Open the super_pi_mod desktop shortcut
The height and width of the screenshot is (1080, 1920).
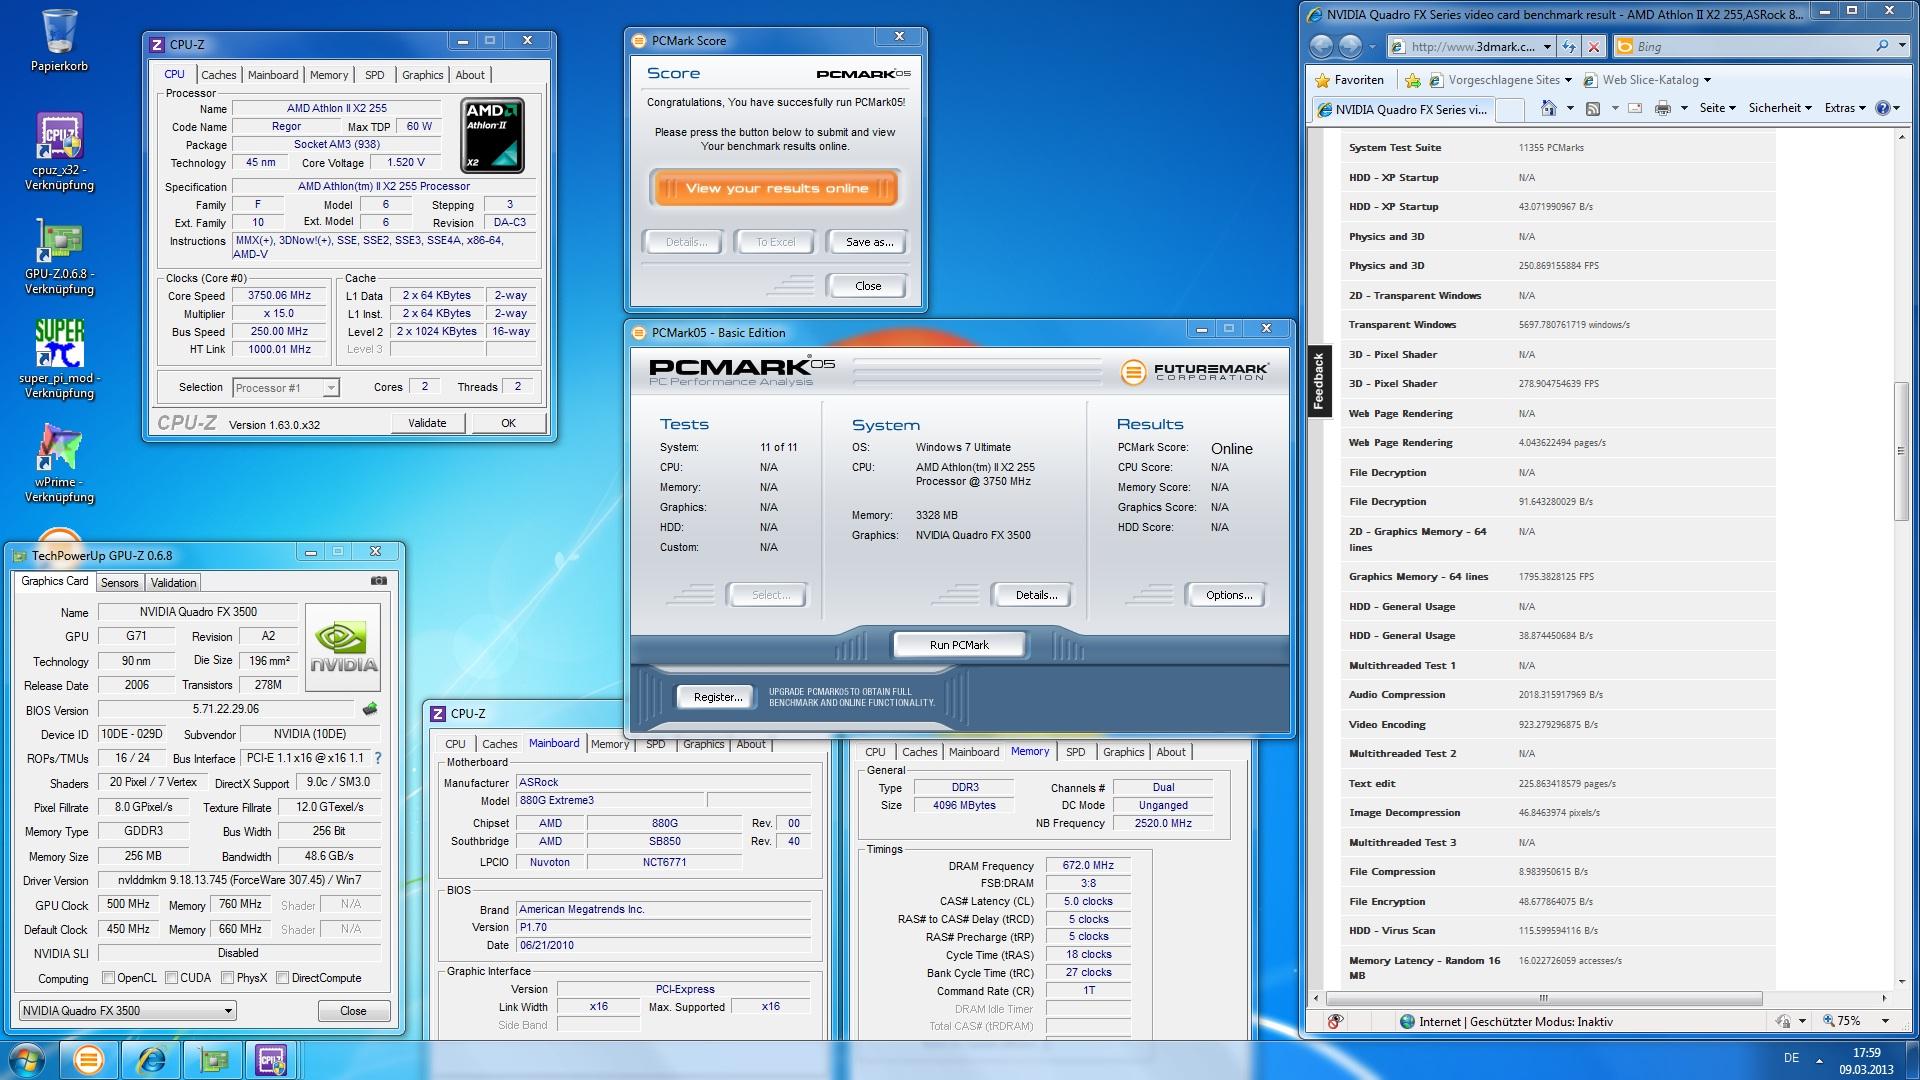pos(59,358)
